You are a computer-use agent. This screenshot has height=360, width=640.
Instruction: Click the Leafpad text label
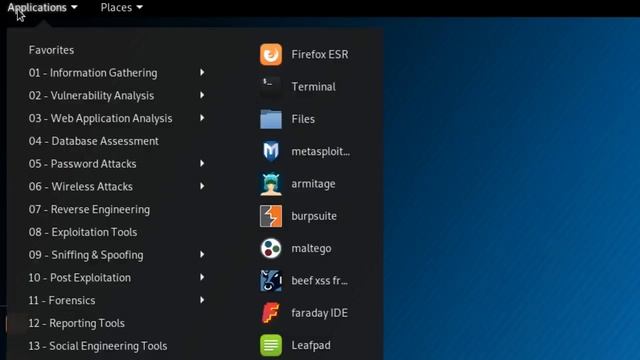pyautogui.click(x=311, y=345)
